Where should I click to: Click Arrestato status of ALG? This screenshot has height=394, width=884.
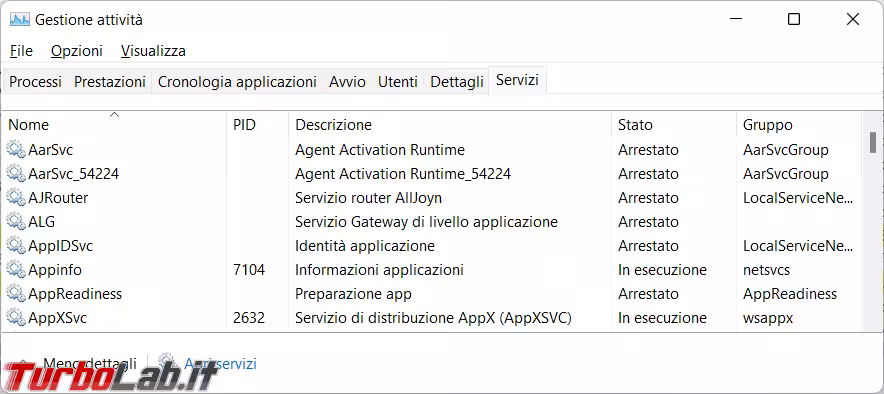tap(648, 222)
